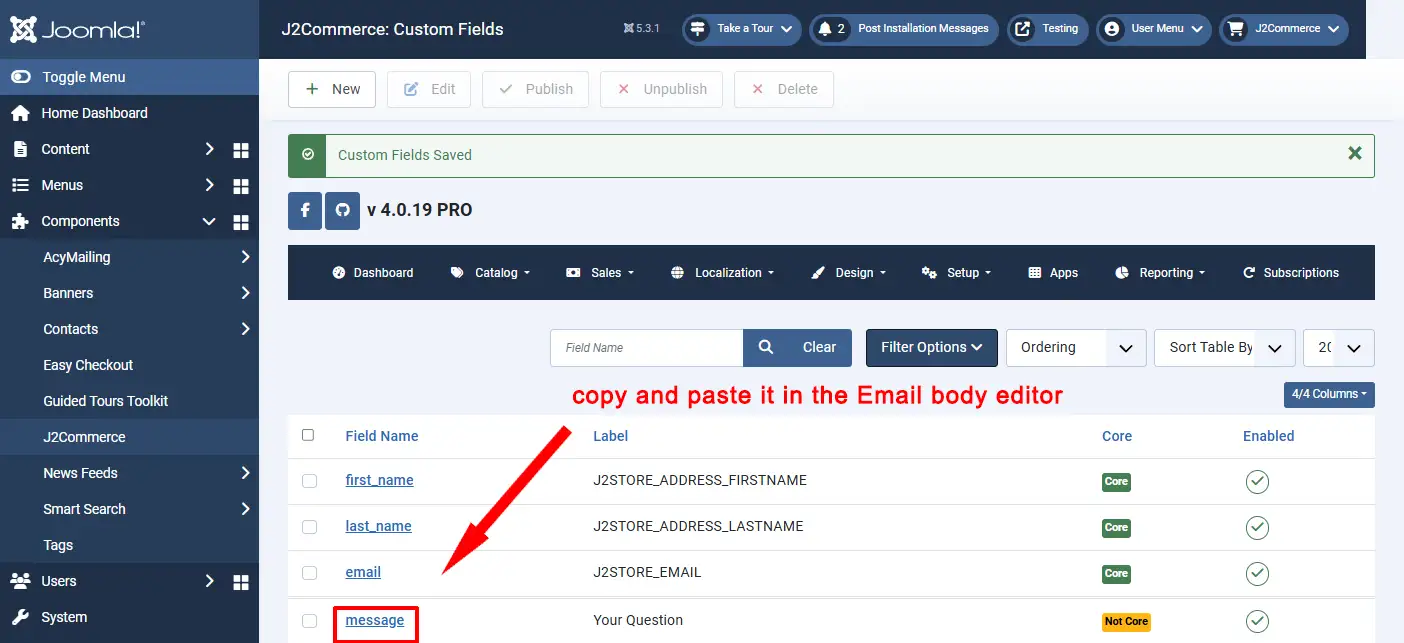
Task: Open the Subscriptions menu item
Action: pos(1291,273)
